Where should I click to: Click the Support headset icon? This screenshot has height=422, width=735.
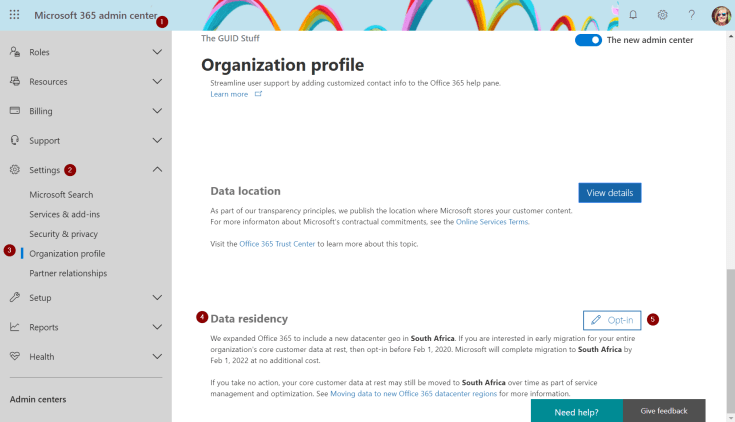click(x=15, y=141)
